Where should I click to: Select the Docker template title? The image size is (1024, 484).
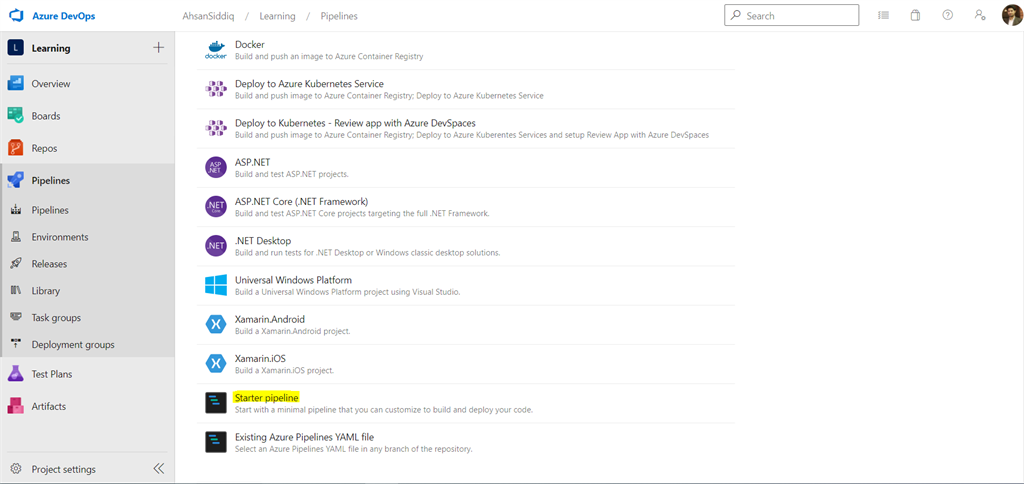249,44
